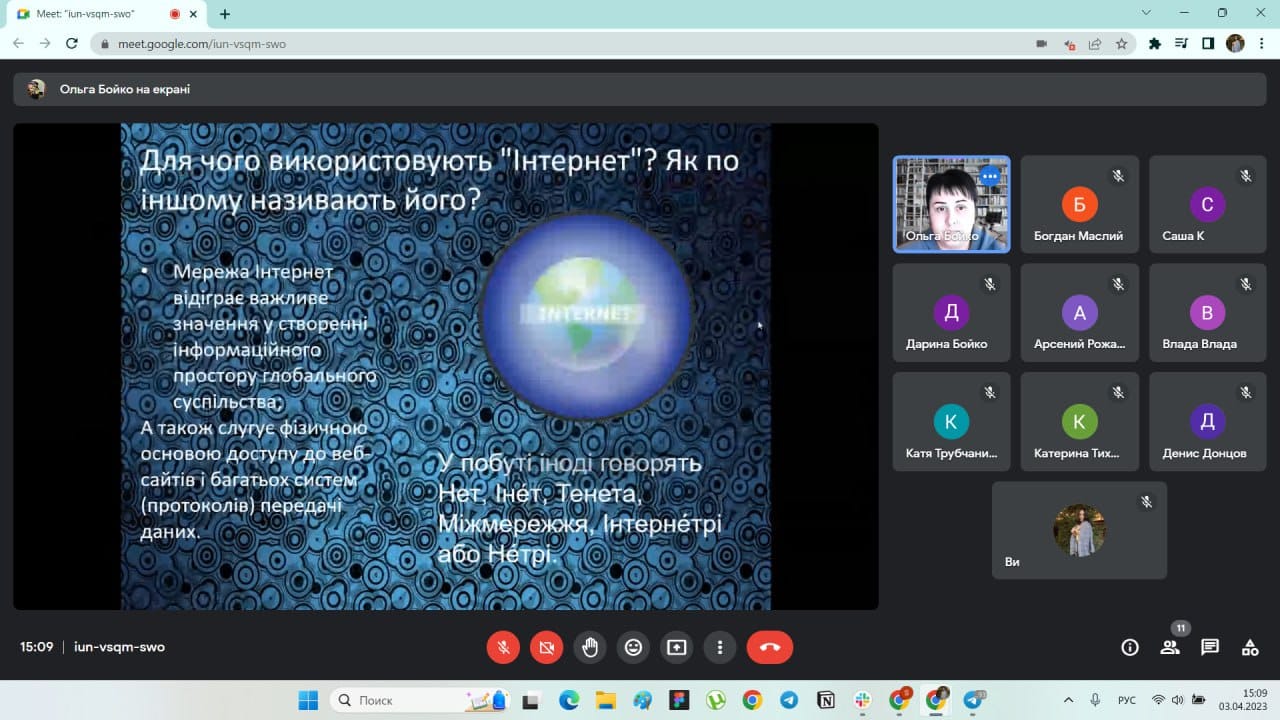The height and width of the screenshot is (720, 1280).
Task: Open the emoji reactions picker
Action: click(x=633, y=647)
